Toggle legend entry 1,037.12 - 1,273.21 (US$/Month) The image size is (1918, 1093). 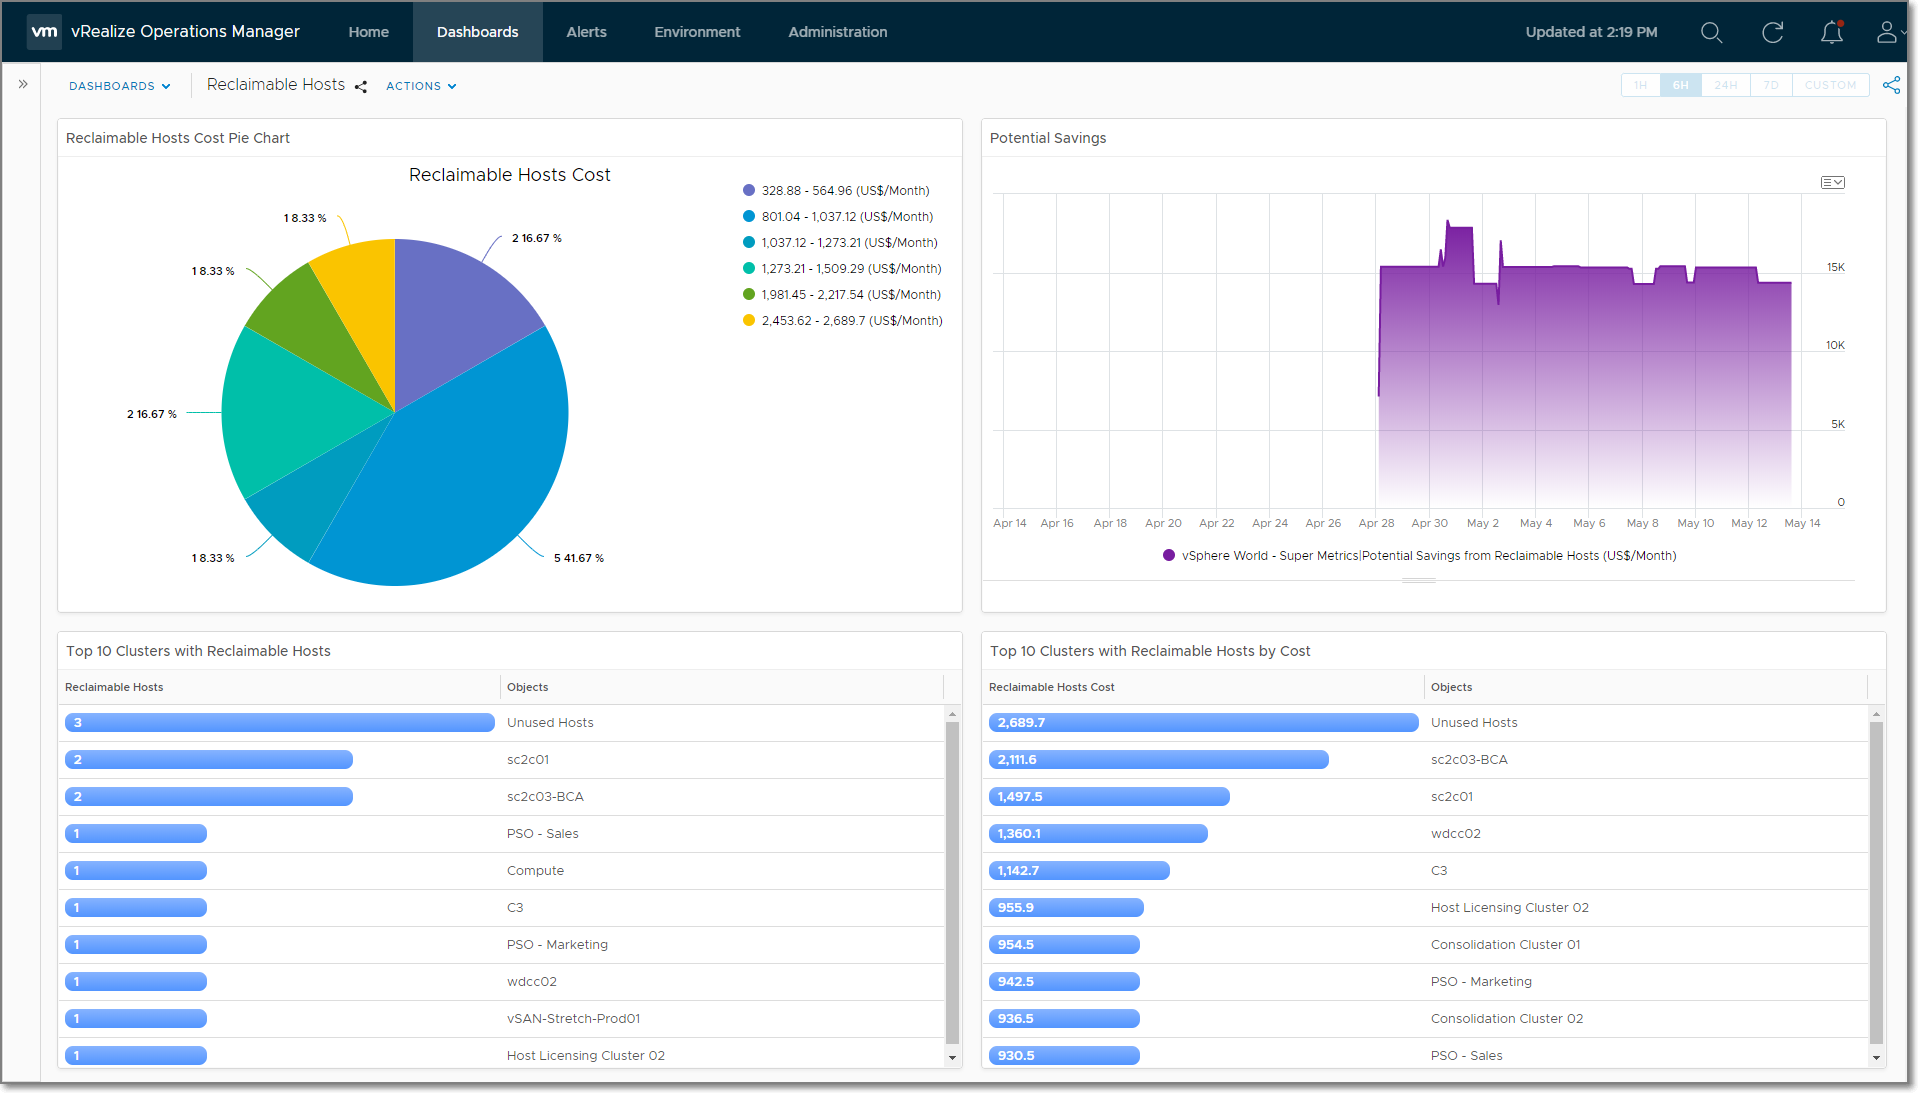tap(840, 242)
